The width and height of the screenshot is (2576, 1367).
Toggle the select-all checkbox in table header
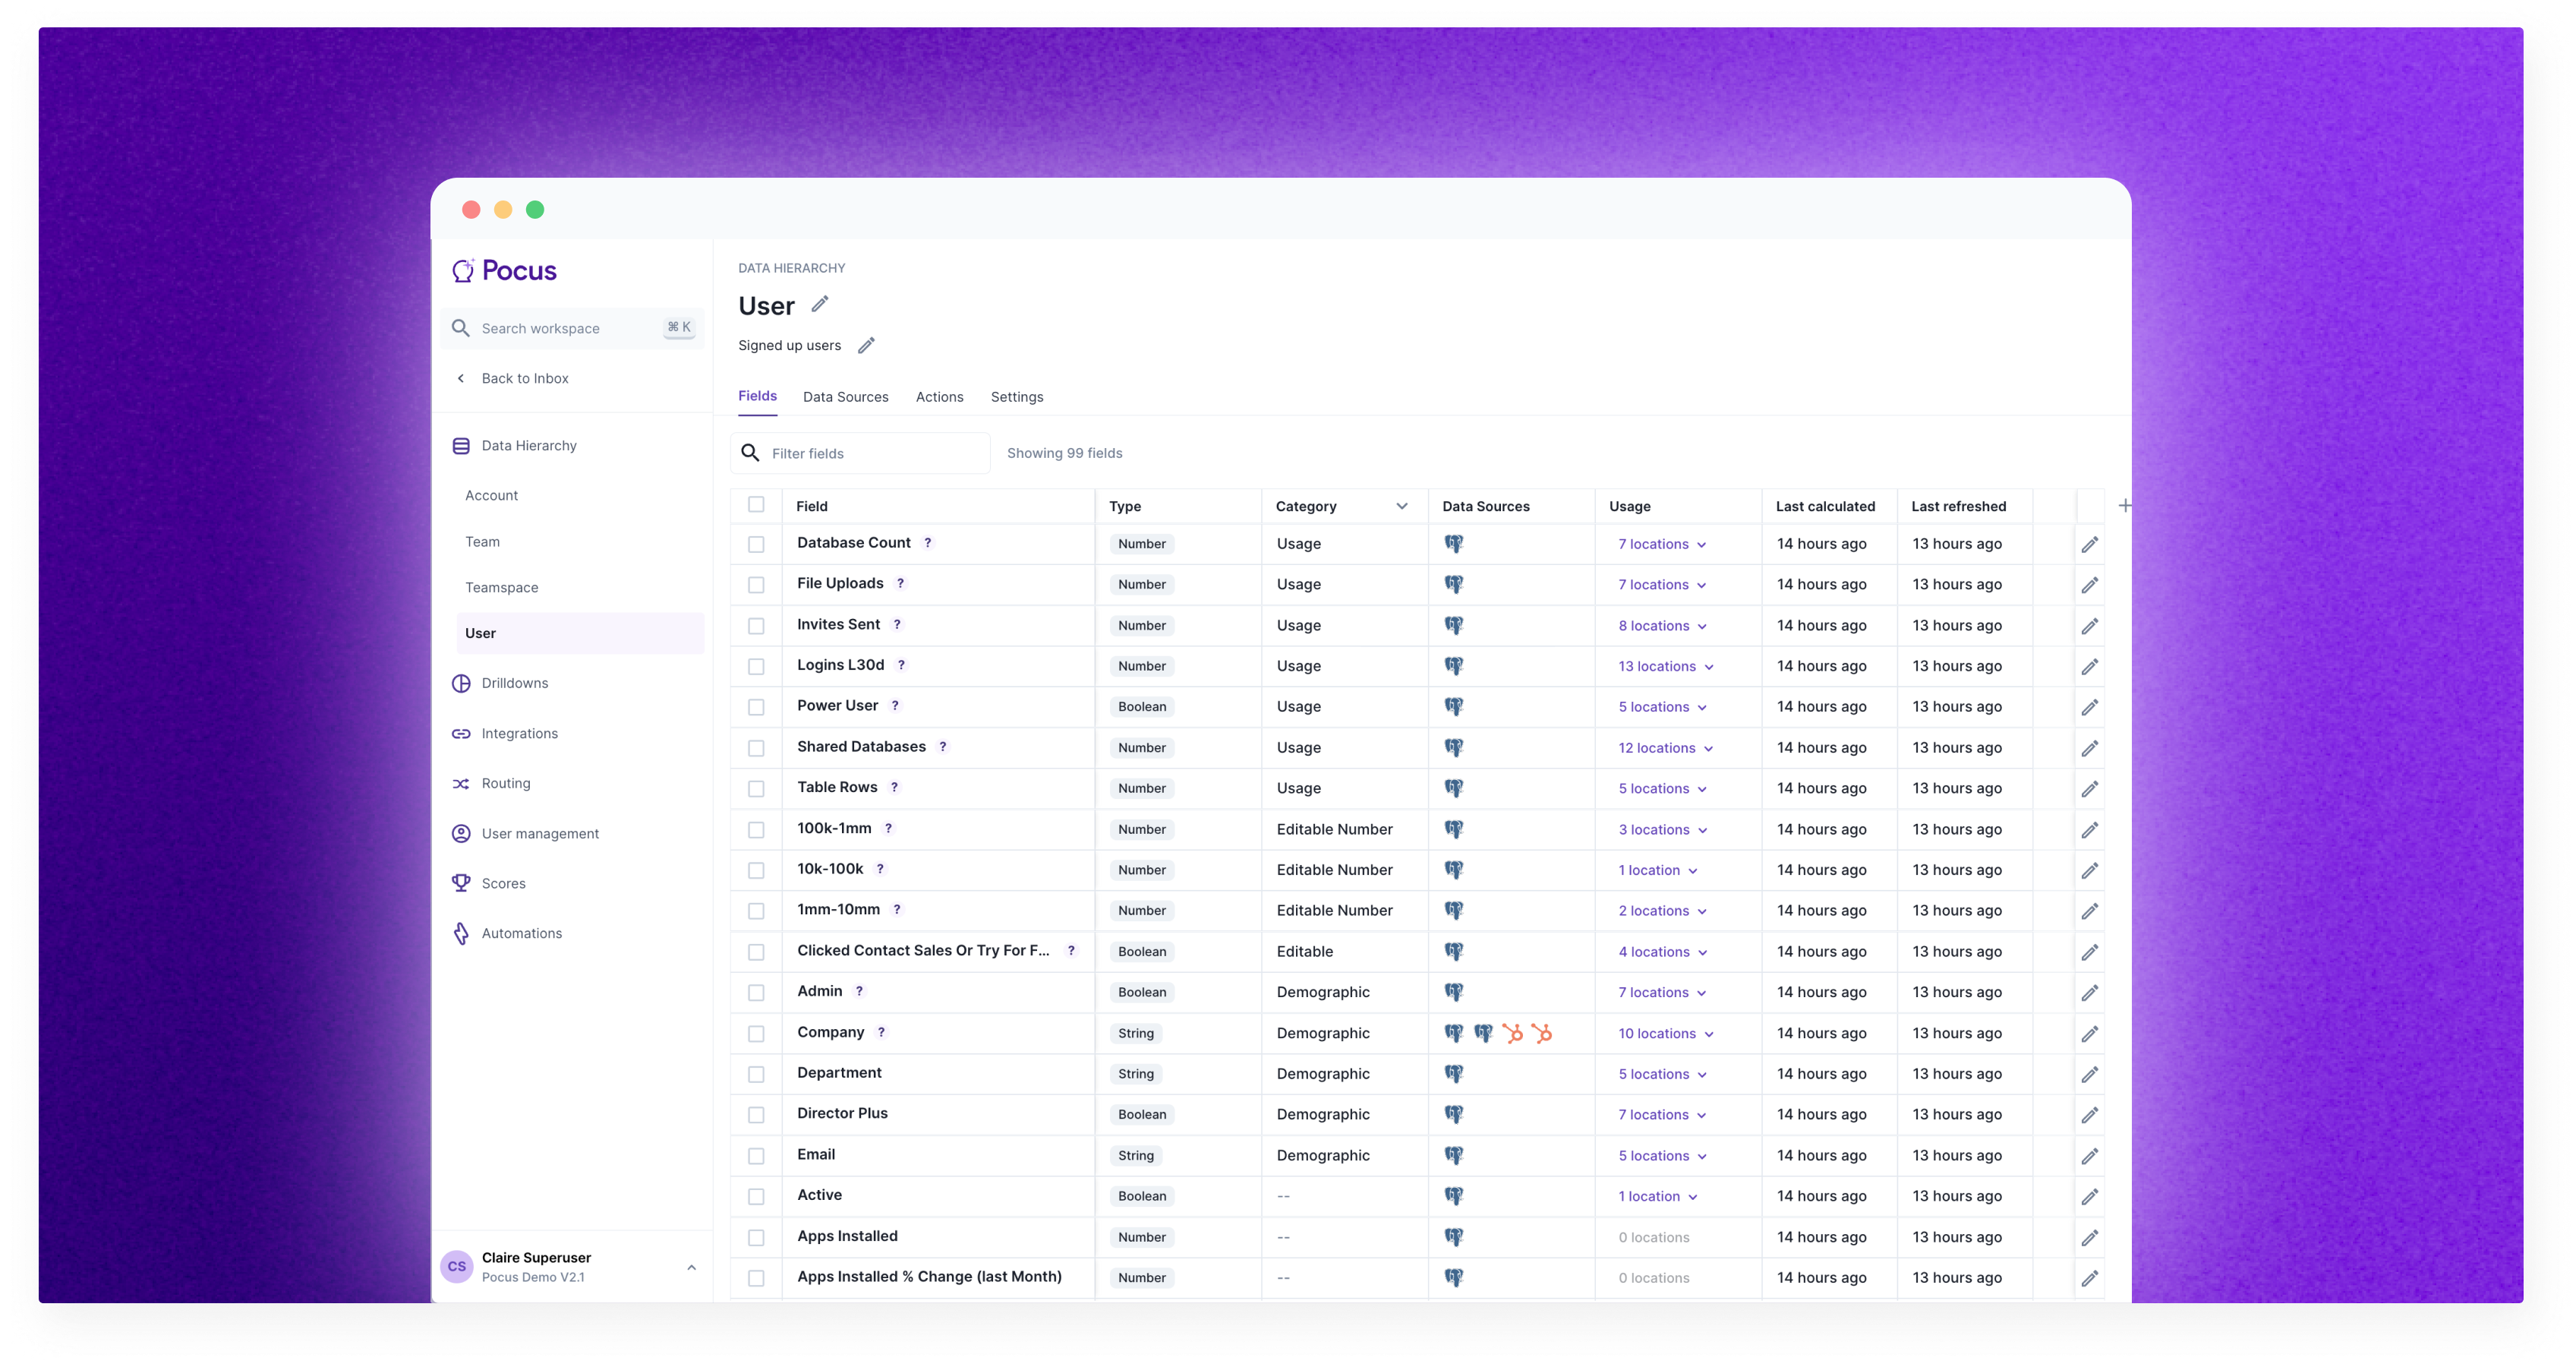(756, 505)
